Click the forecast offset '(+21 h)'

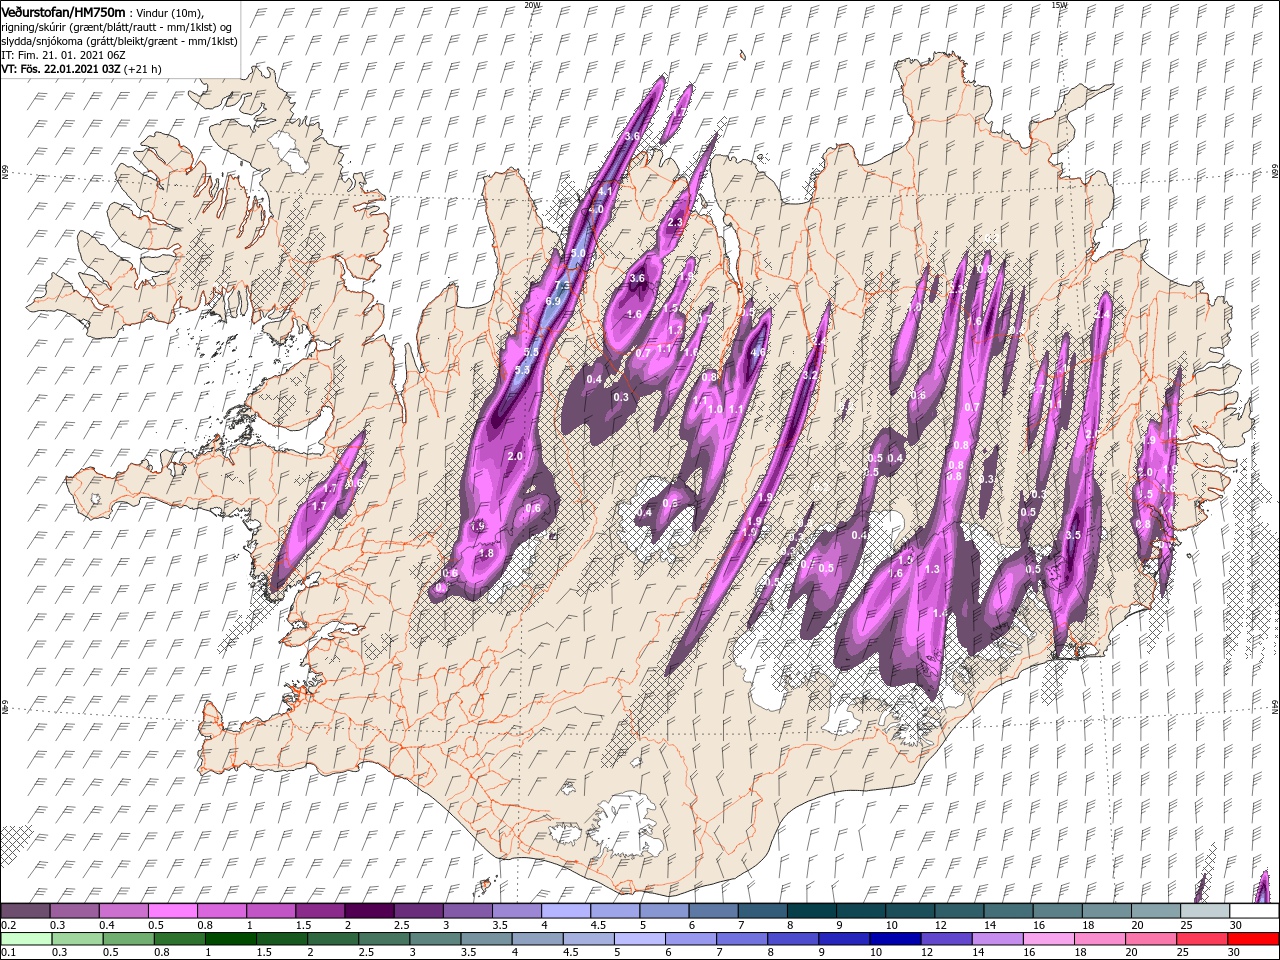click(x=143, y=69)
